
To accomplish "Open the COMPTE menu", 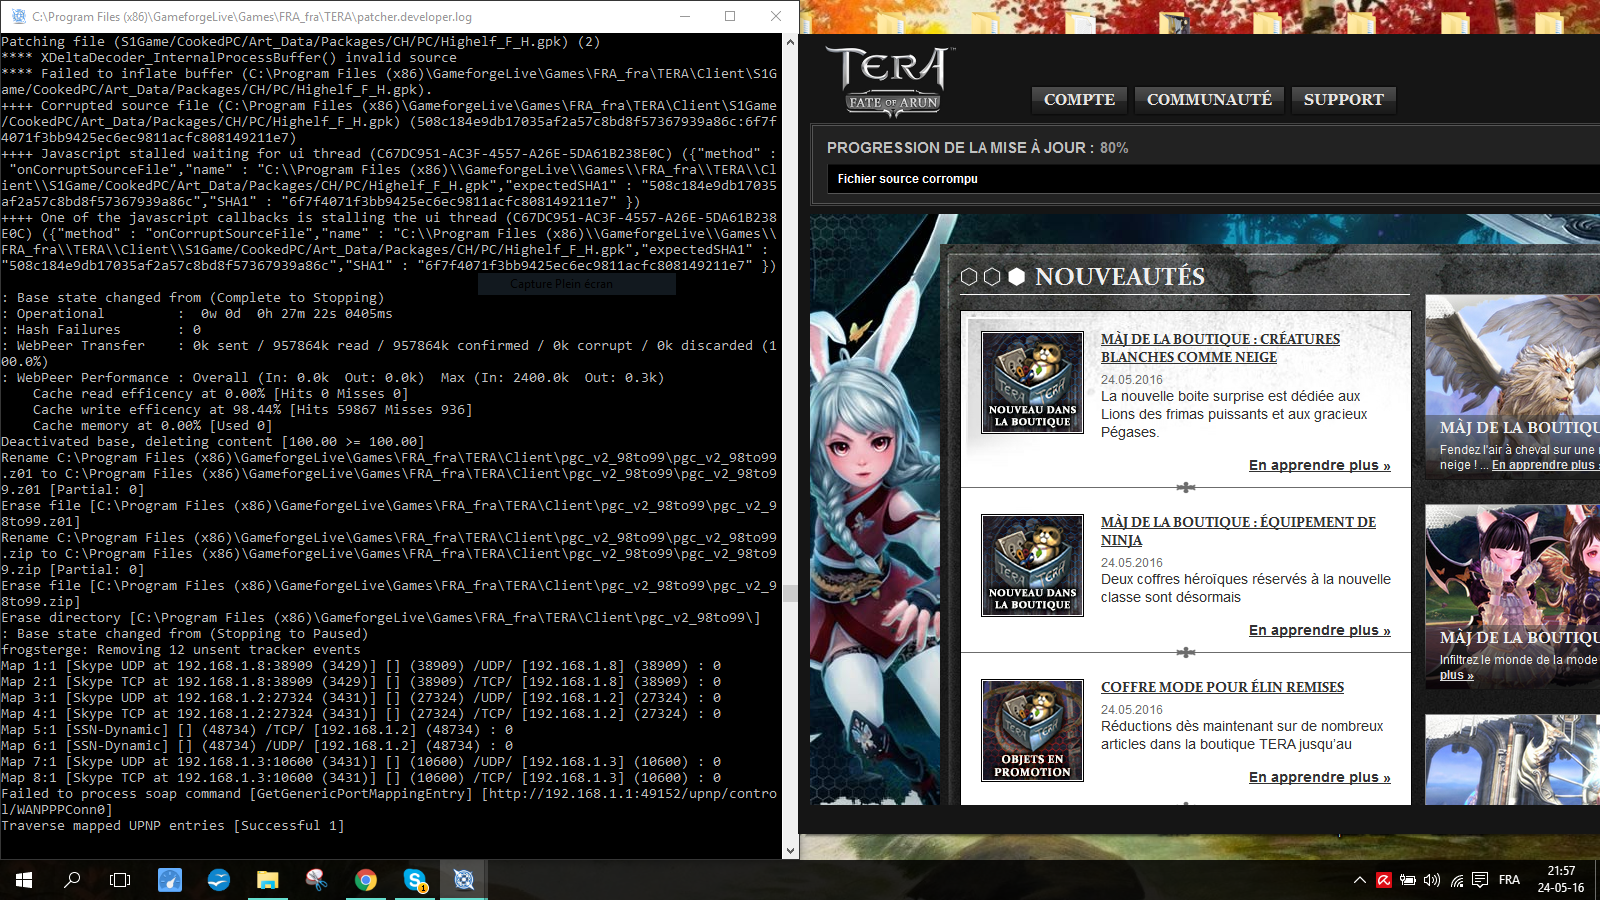I will pos(1079,100).
